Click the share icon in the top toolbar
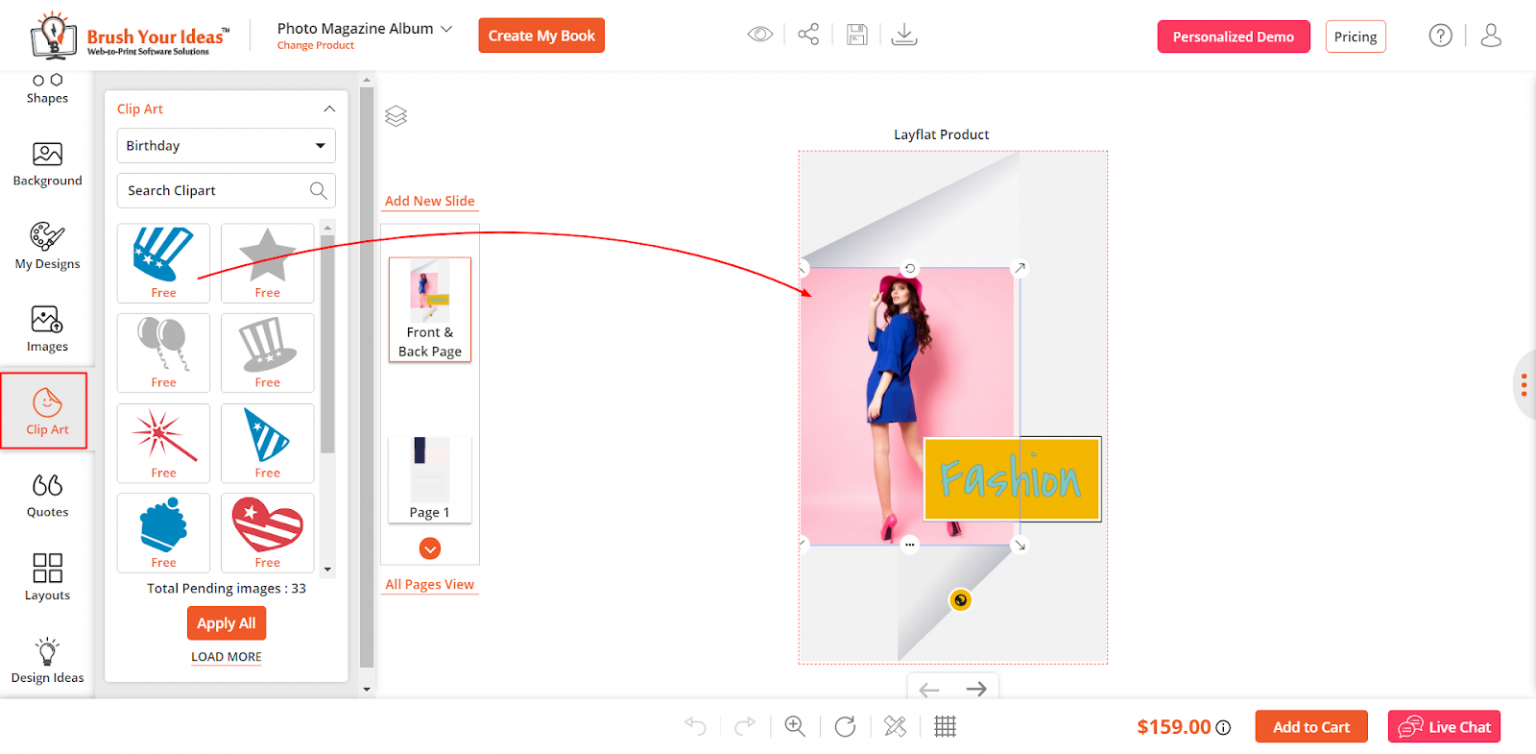Image resolution: width=1536 pixels, height=754 pixels. click(x=808, y=33)
